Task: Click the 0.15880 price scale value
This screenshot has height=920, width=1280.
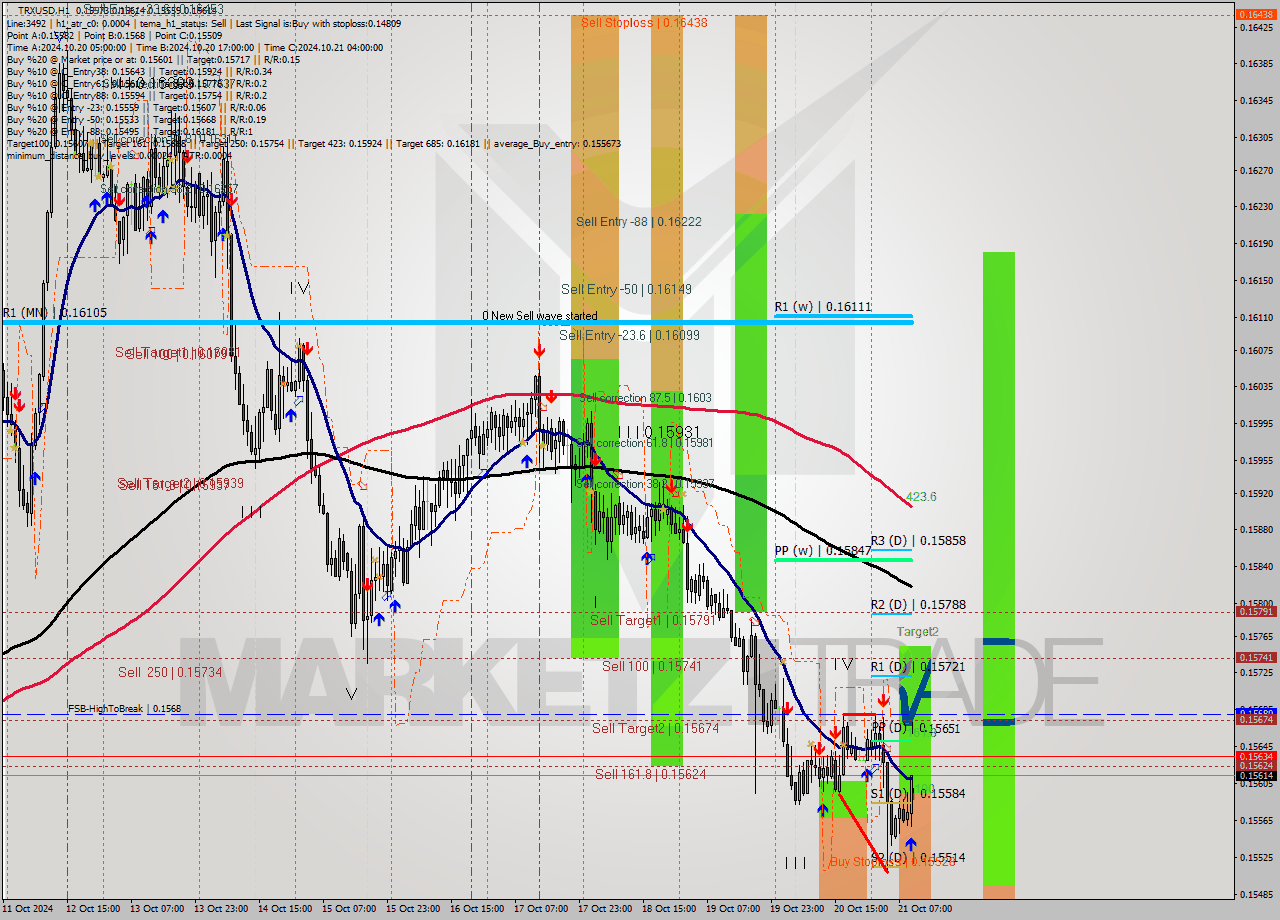Action: pos(1255,530)
